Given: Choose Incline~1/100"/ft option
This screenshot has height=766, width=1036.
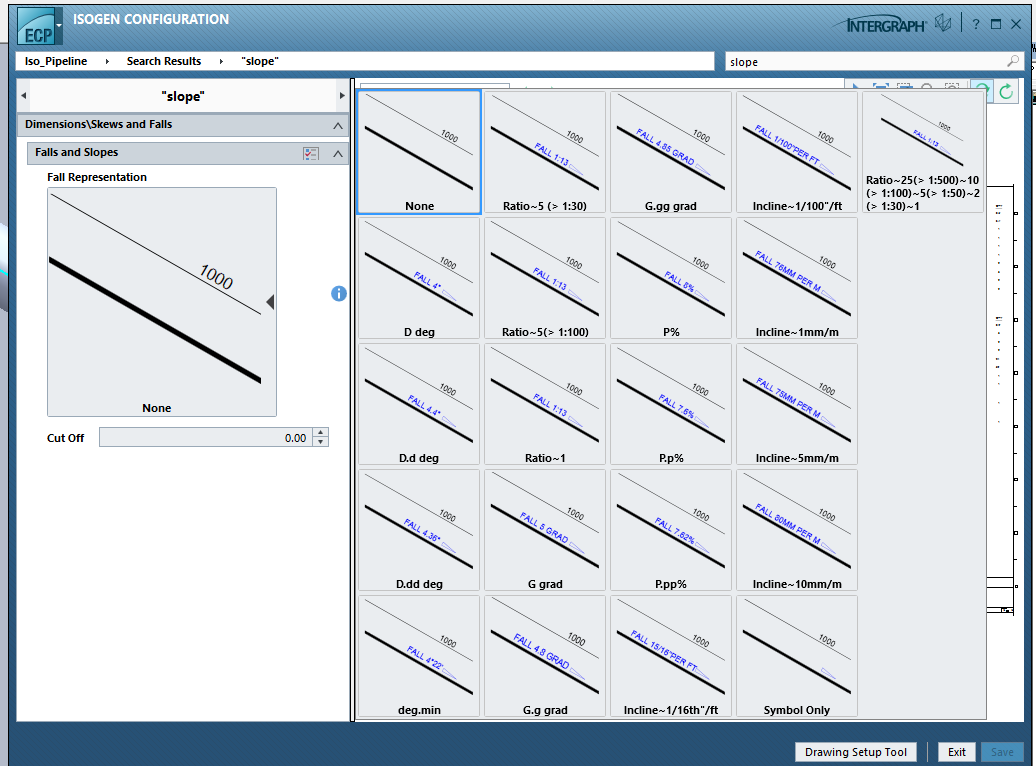Looking at the screenshot, I should click(x=797, y=152).
